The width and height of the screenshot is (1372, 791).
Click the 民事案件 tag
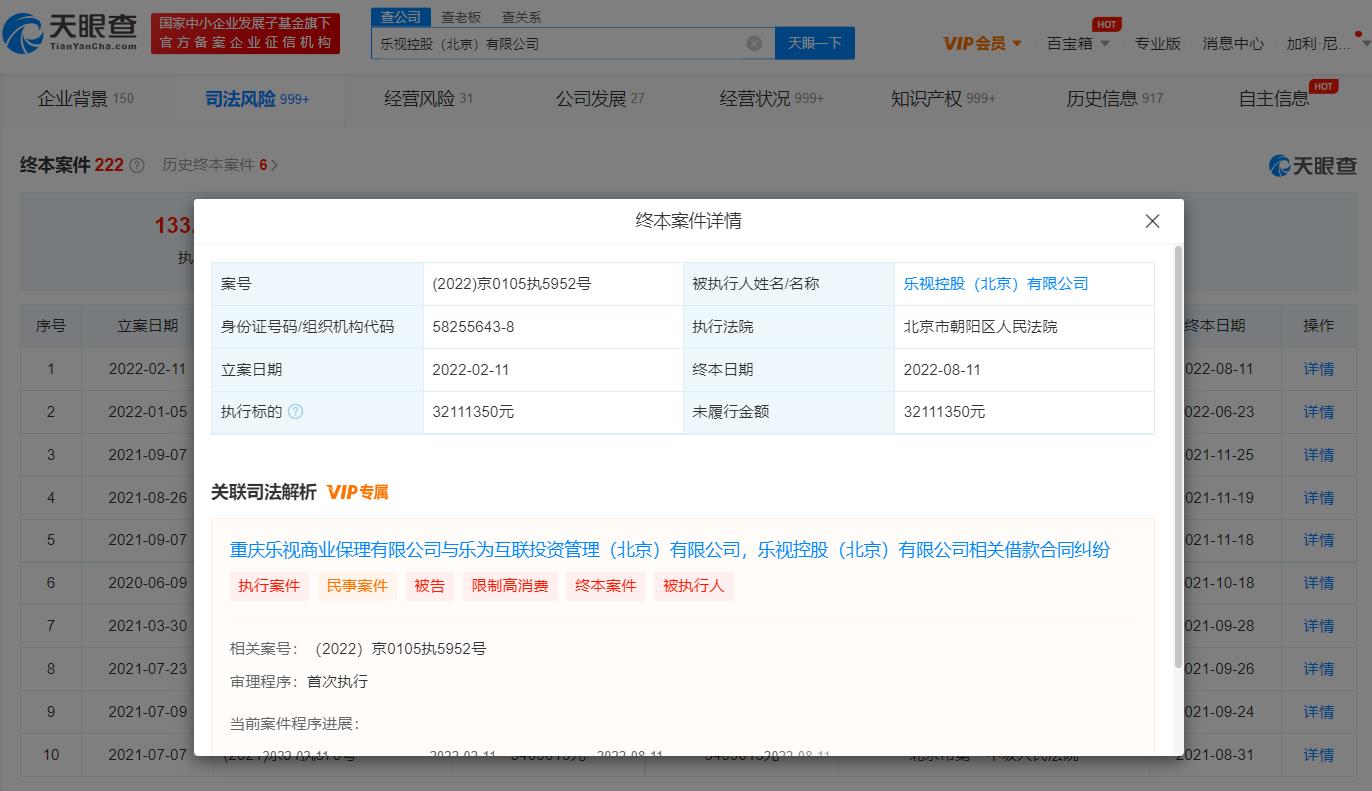click(357, 586)
